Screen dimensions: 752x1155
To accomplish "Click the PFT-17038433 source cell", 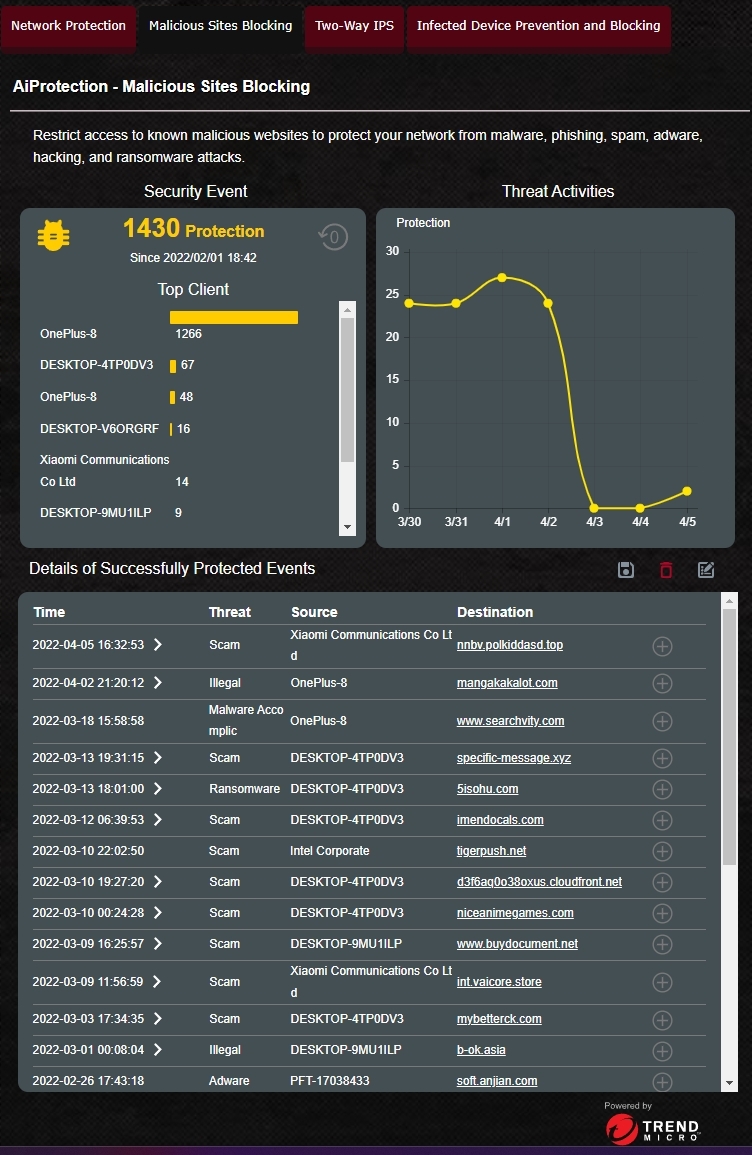I will pyautogui.click(x=330, y=1081).
